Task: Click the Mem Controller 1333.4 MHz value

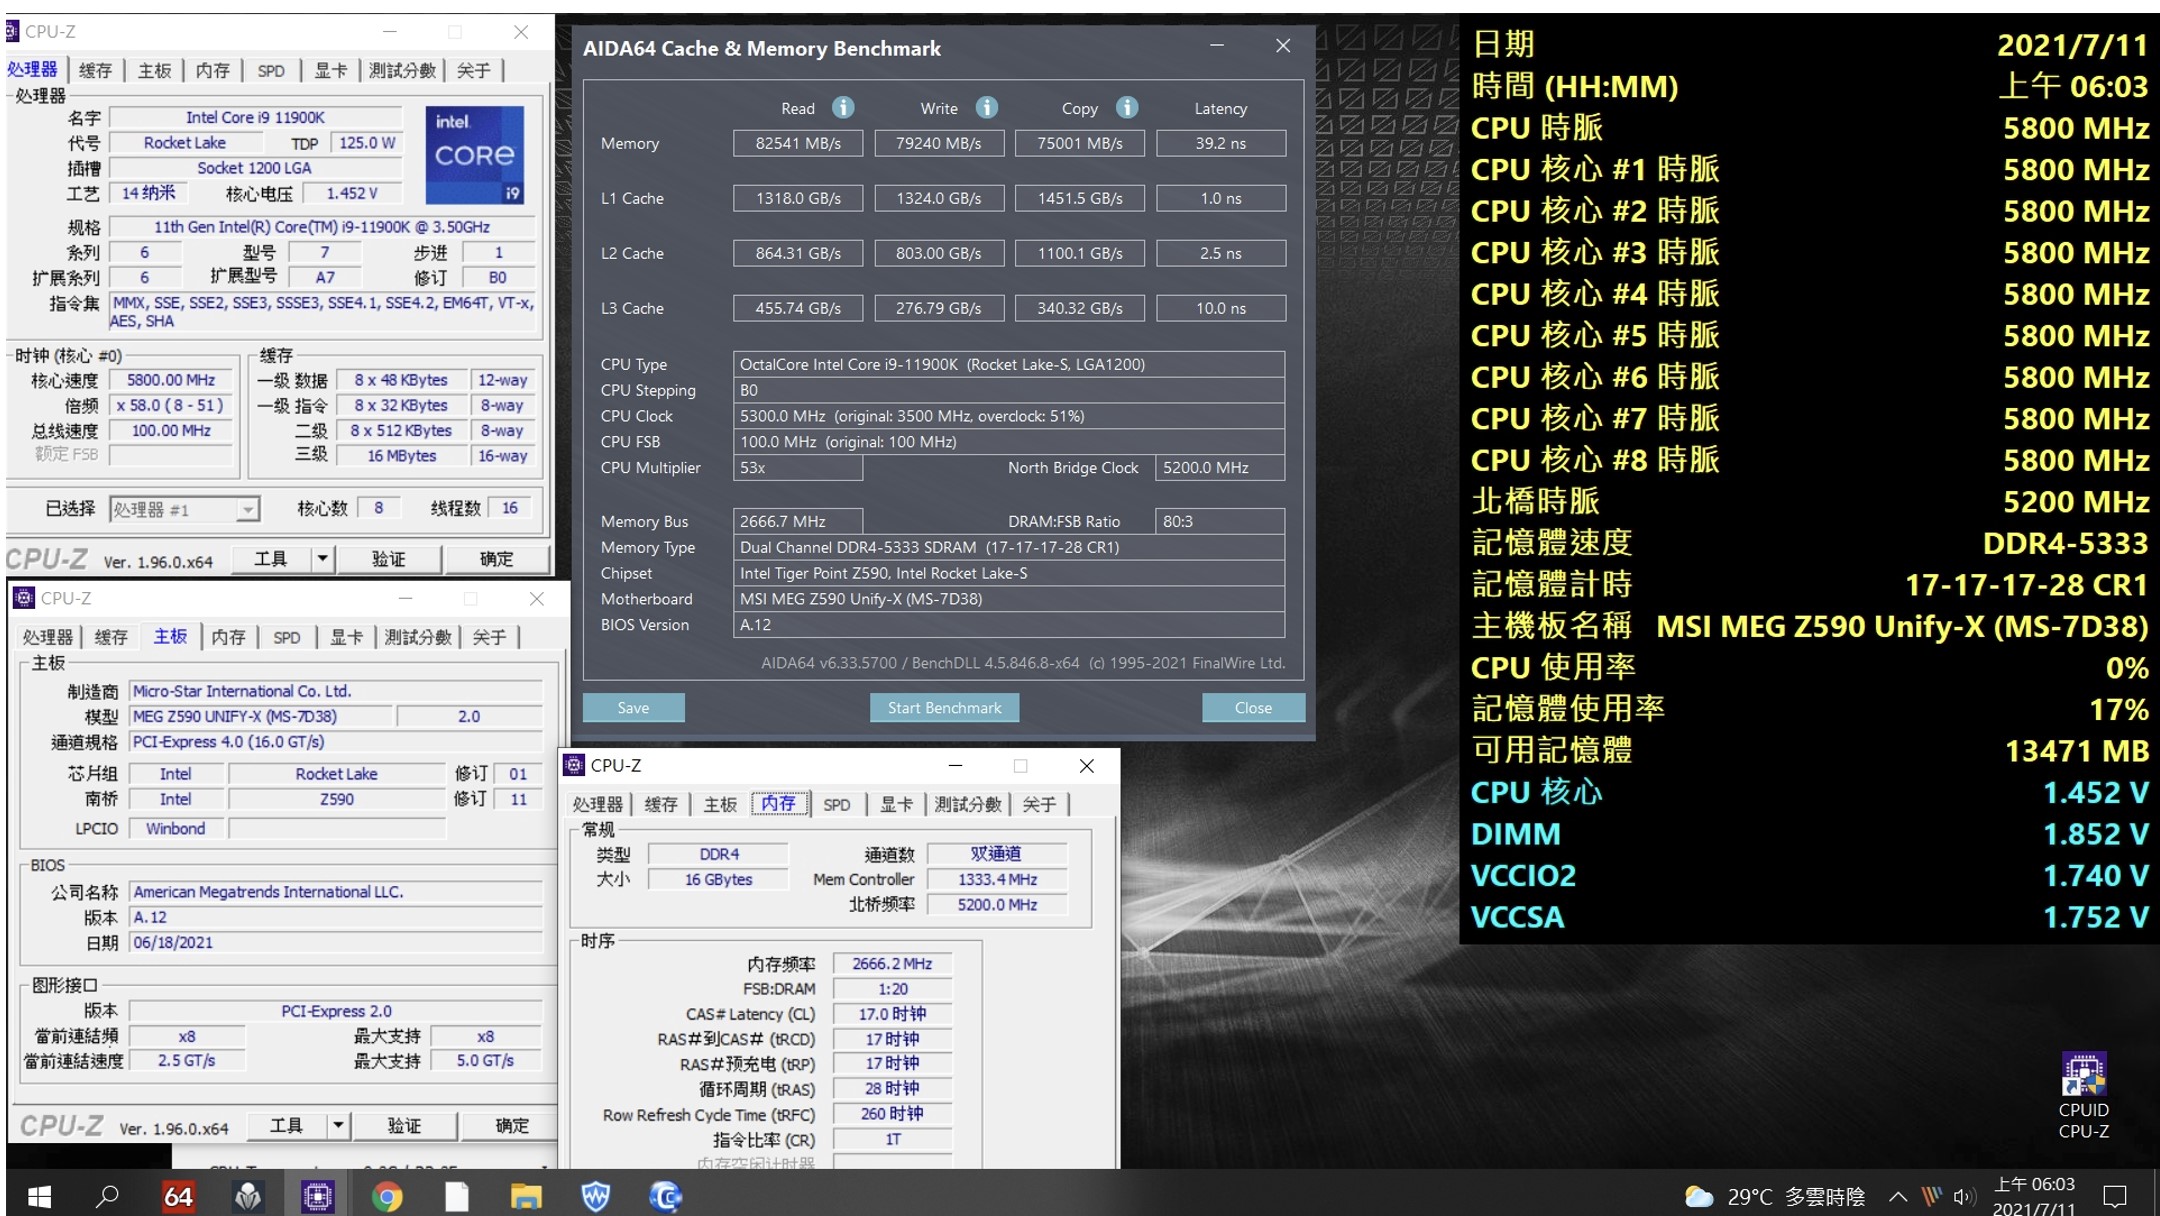Action: coord(997,879)
